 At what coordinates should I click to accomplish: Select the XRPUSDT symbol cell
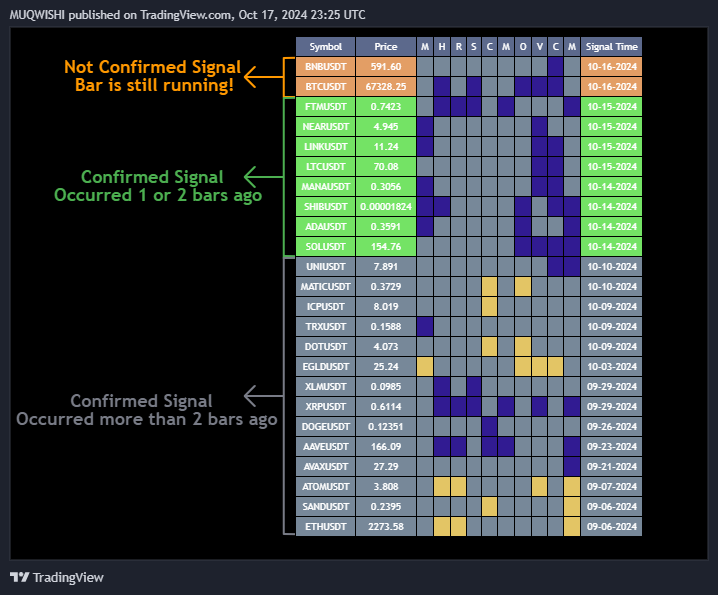pos(326,406)
